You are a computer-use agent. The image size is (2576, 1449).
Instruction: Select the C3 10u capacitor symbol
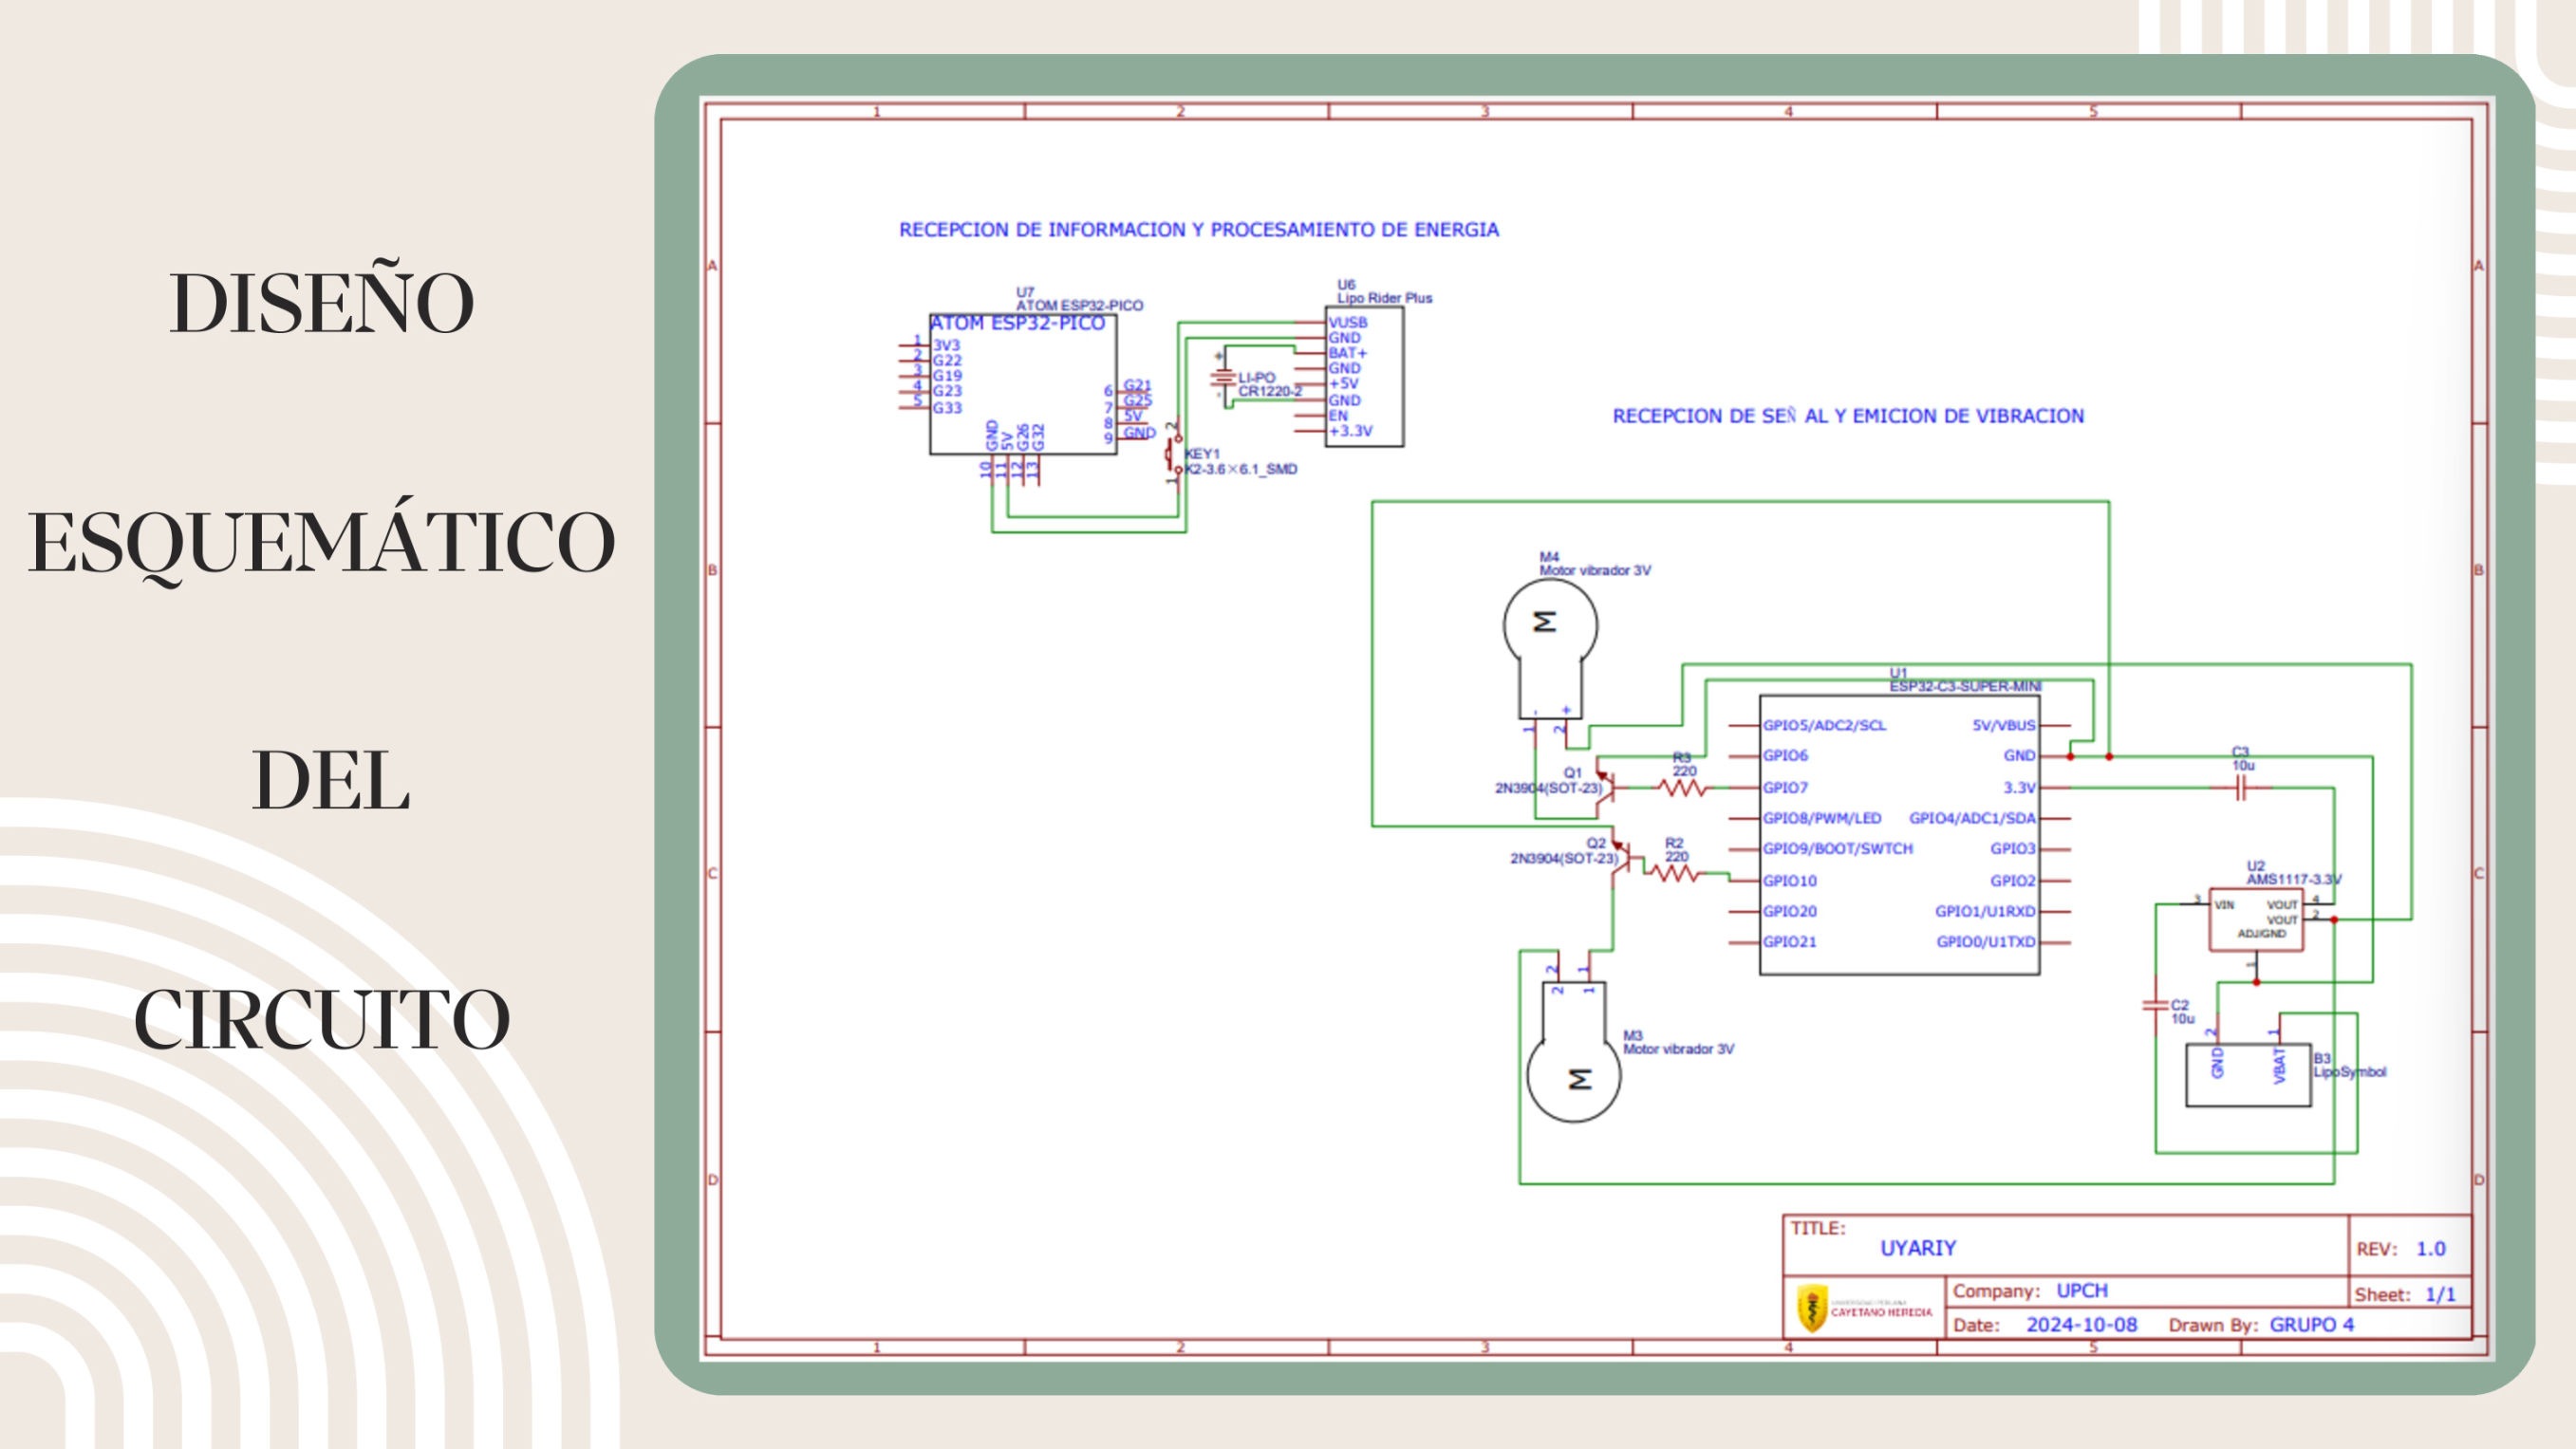click(x=2241, y=789)
